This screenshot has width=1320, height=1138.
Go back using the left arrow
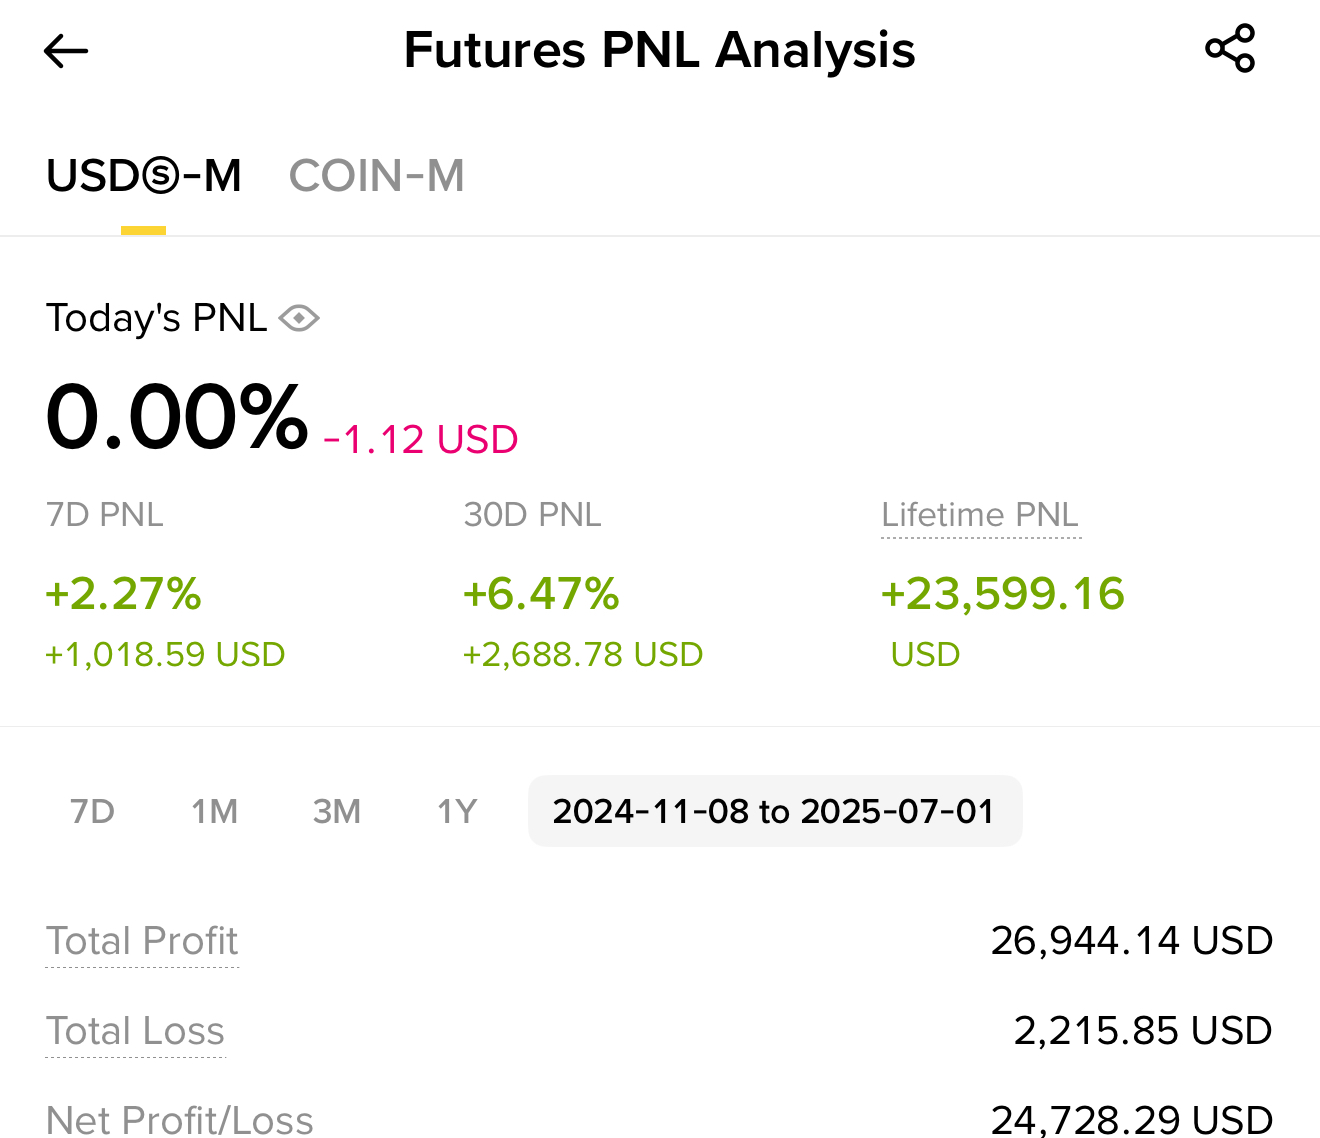point(66,51)
